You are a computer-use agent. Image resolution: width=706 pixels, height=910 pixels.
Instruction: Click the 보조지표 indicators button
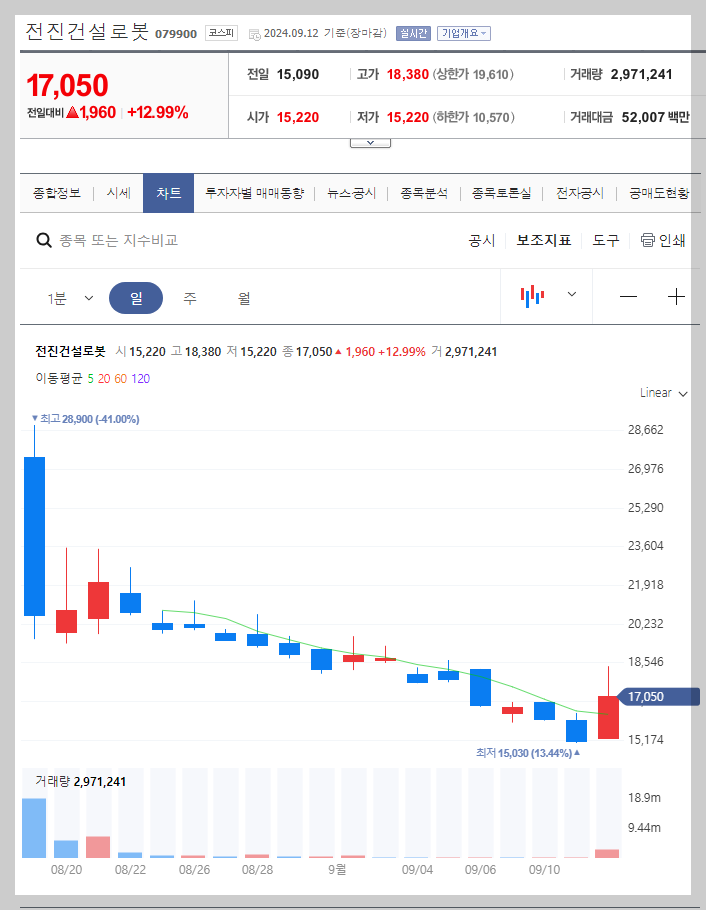point(543,240)
